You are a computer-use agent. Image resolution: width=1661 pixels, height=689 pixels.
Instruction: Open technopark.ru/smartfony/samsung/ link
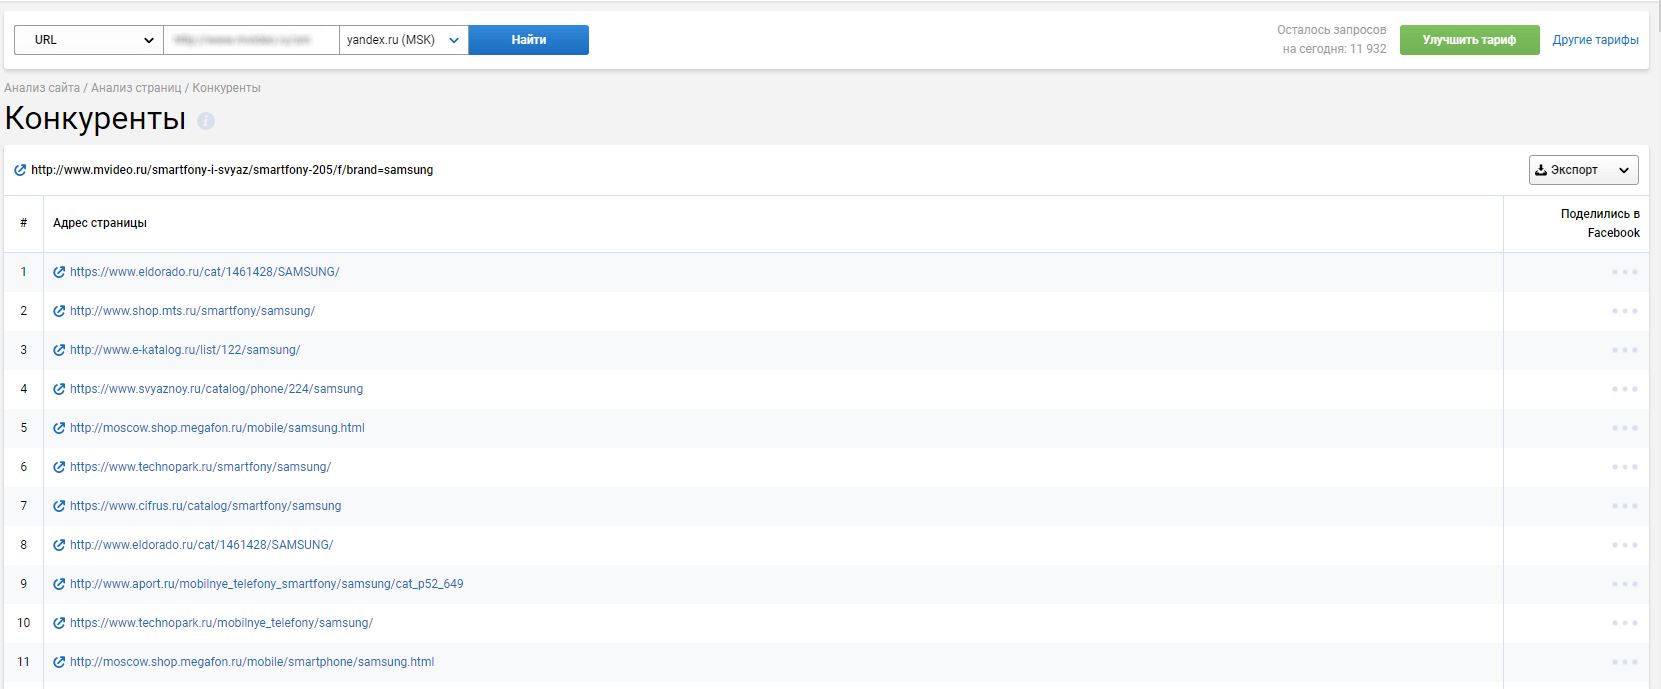click(x=200, y=467)
